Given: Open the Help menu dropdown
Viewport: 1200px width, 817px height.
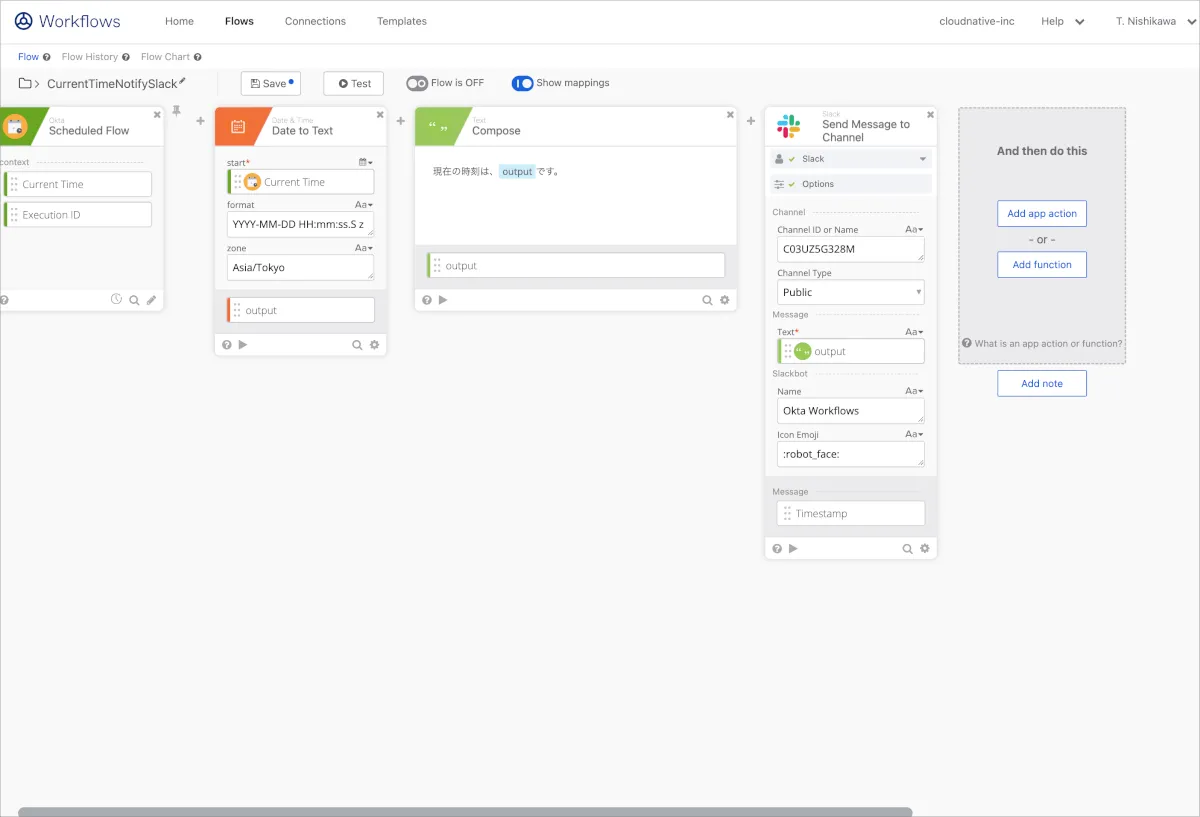Looking at the screenshot, I should (1062, 21).
